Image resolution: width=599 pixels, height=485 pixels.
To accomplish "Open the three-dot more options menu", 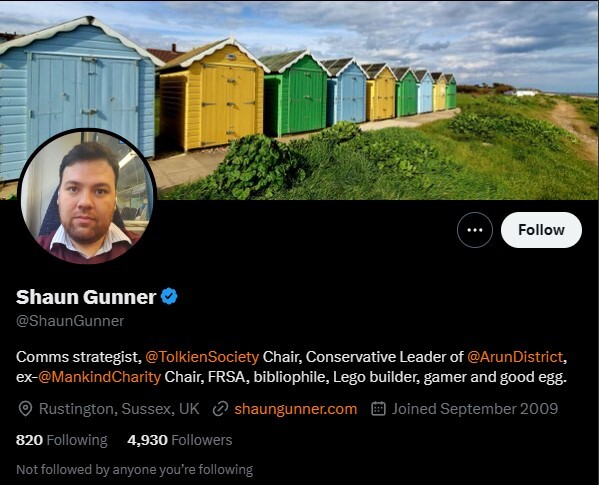I will tap(474, 230).
